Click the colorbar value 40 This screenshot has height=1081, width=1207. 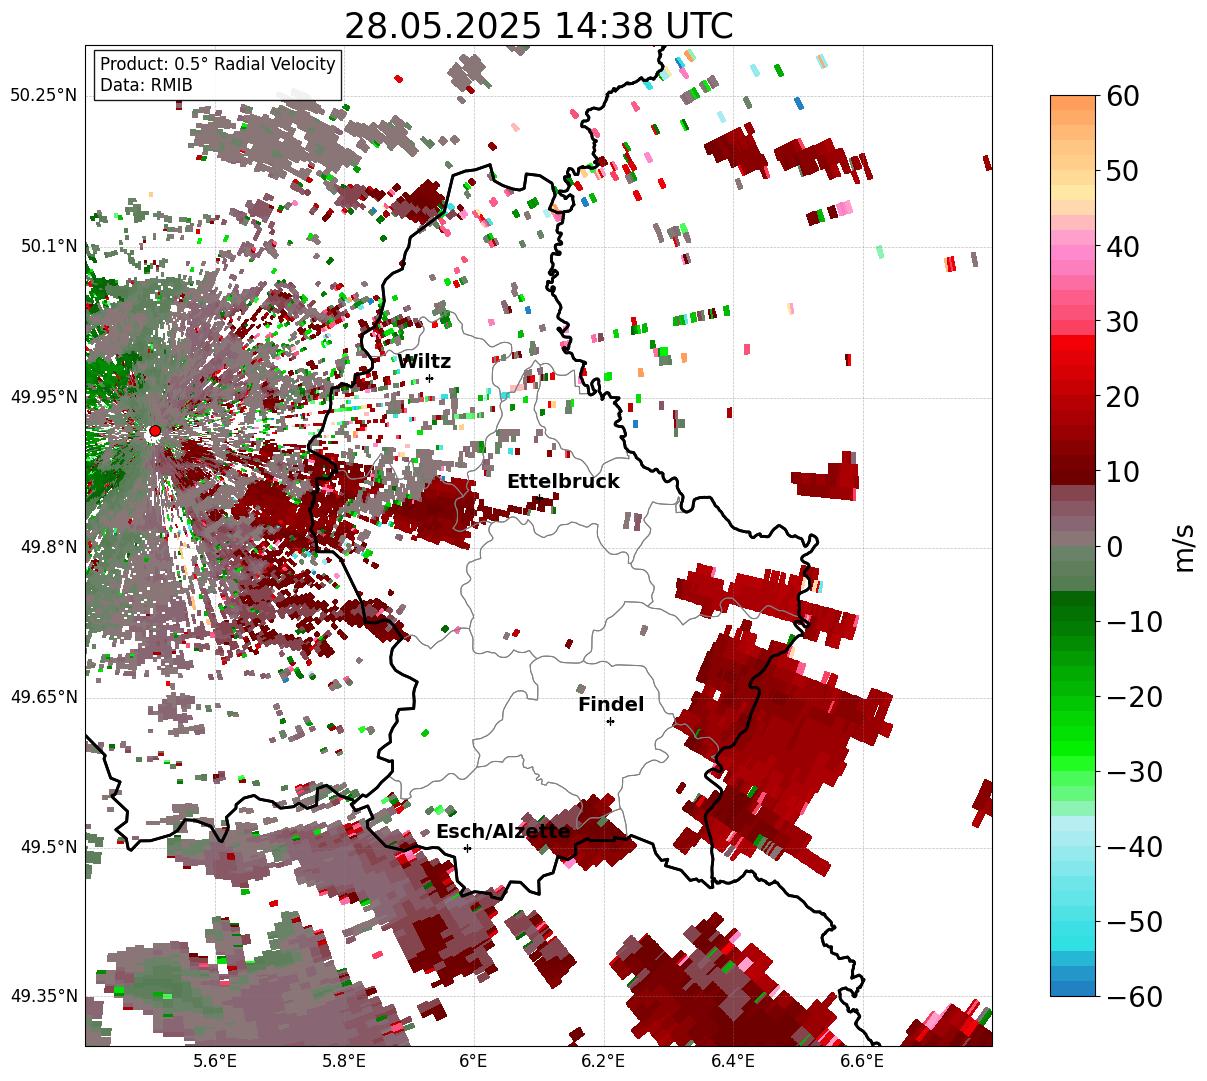coord(1121,246)
